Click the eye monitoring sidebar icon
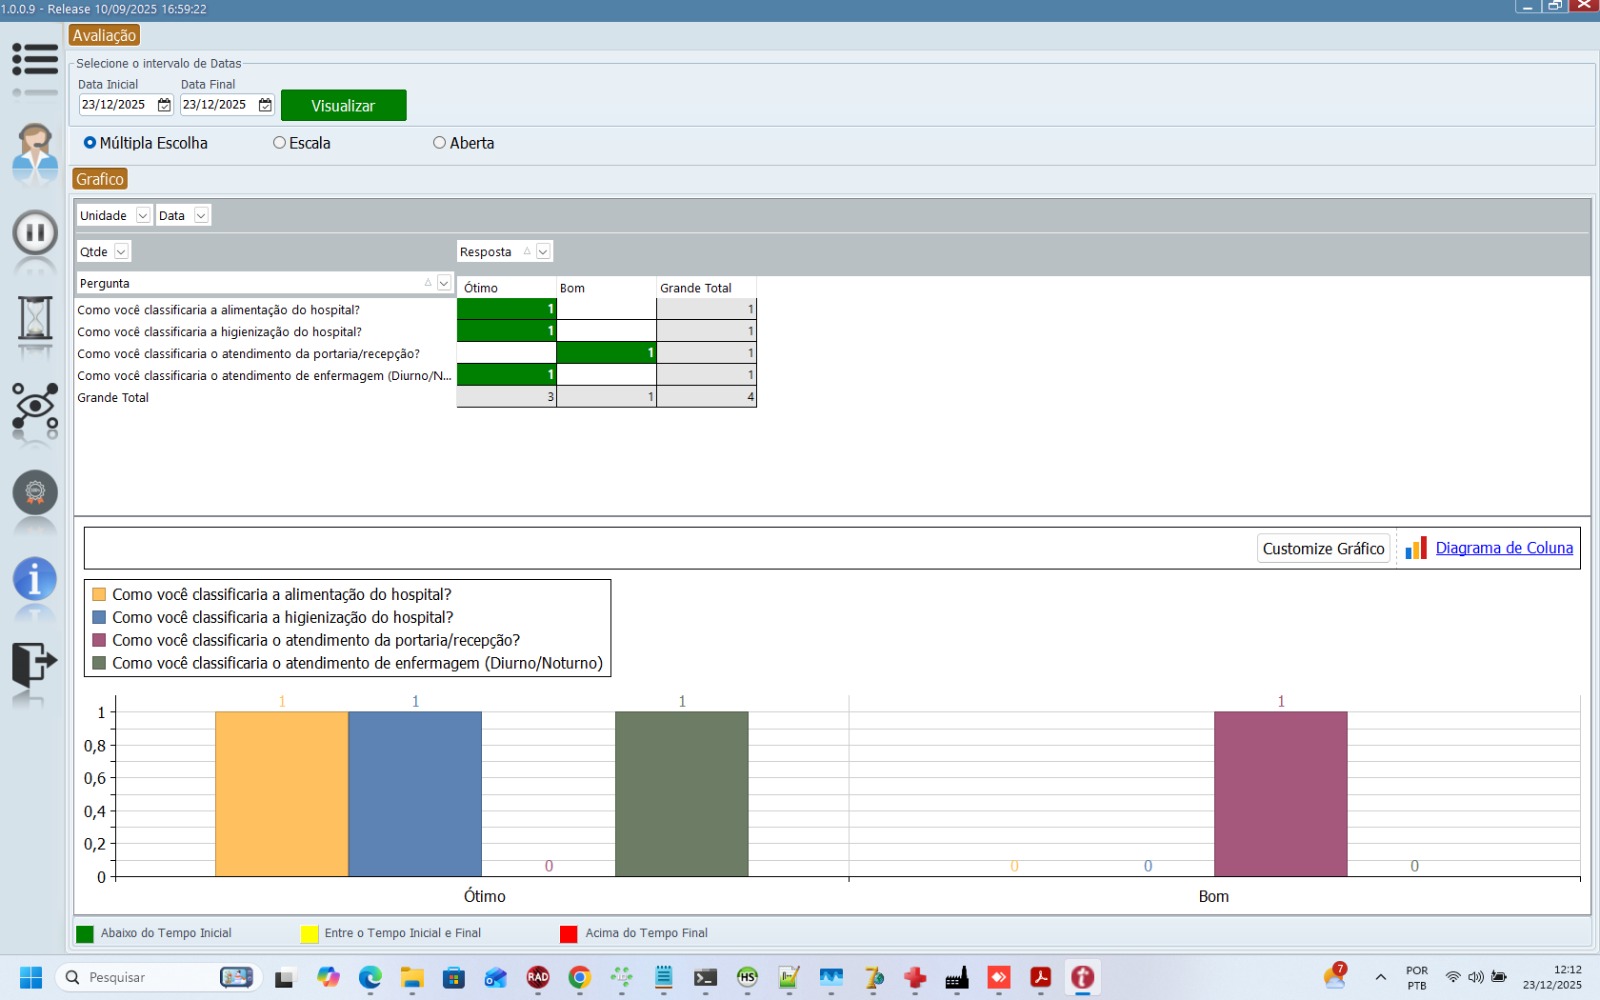 coord(35,406)
